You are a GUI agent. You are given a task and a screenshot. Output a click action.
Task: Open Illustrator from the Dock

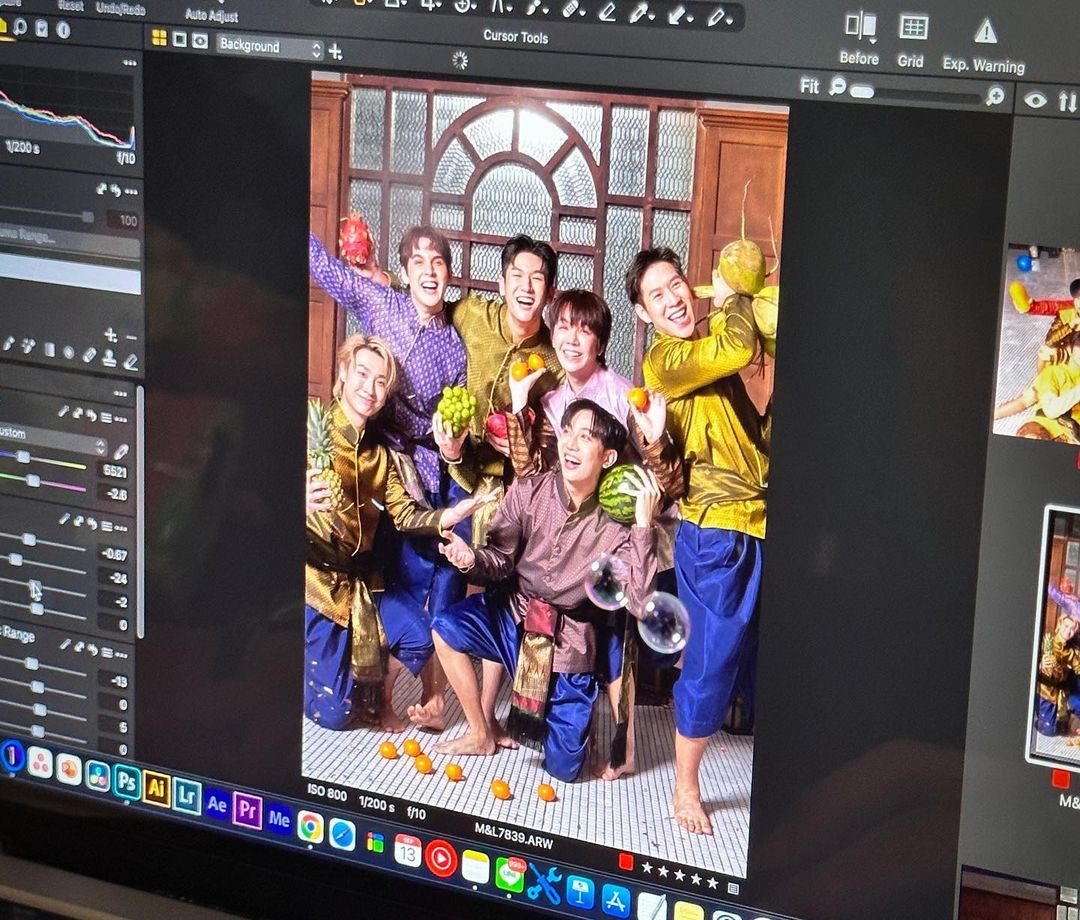point(157,789)
